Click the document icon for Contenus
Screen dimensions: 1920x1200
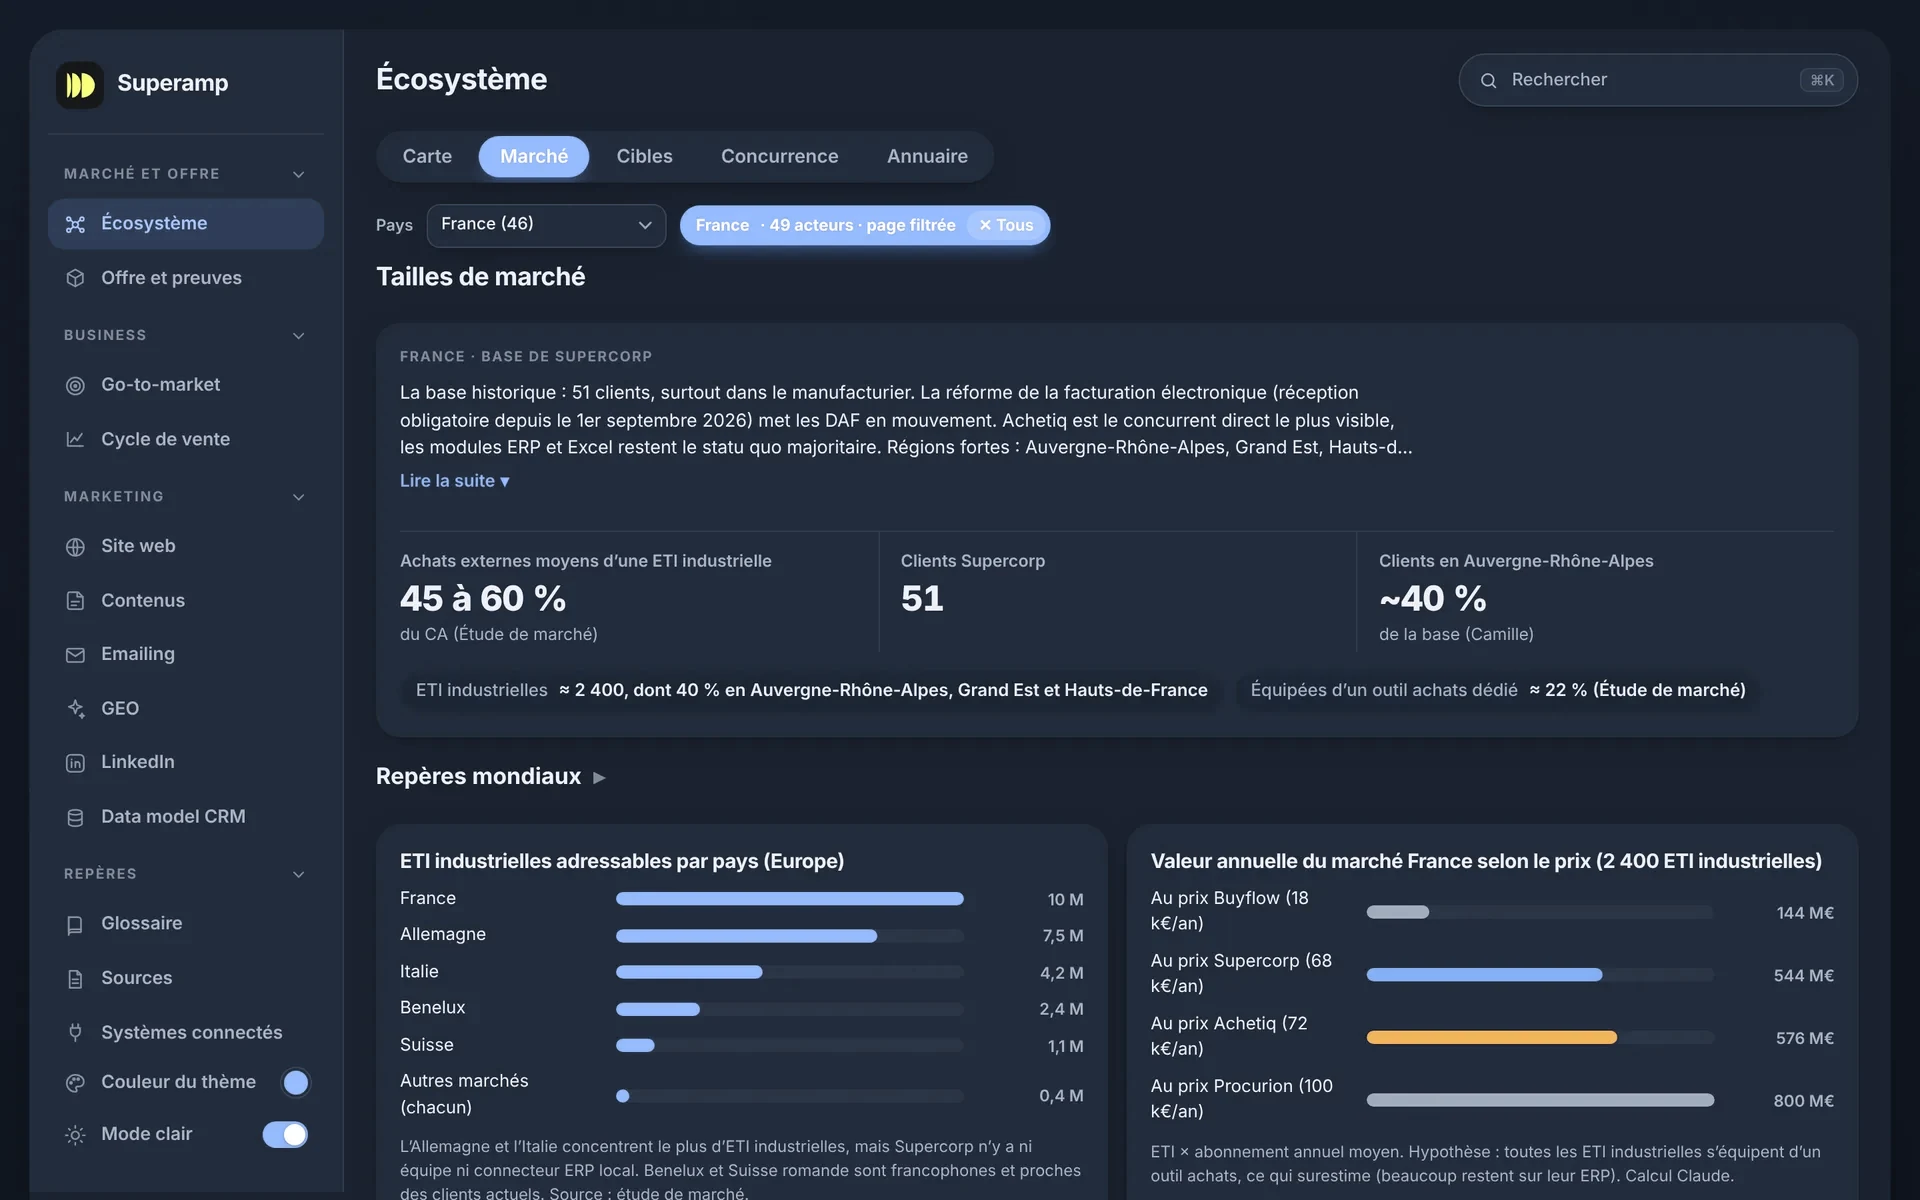point(75,601)
